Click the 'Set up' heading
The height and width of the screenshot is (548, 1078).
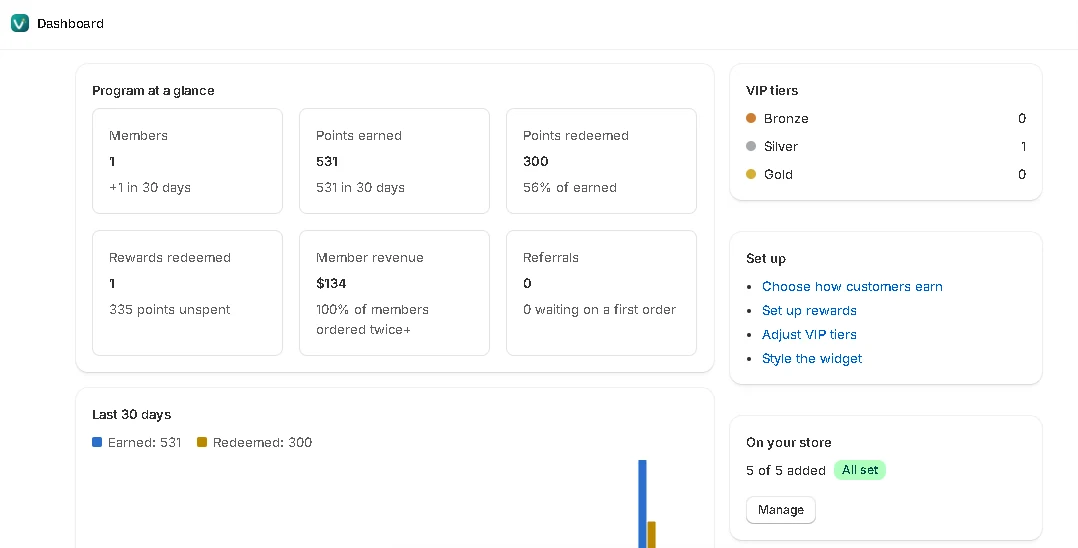(766, 259)
